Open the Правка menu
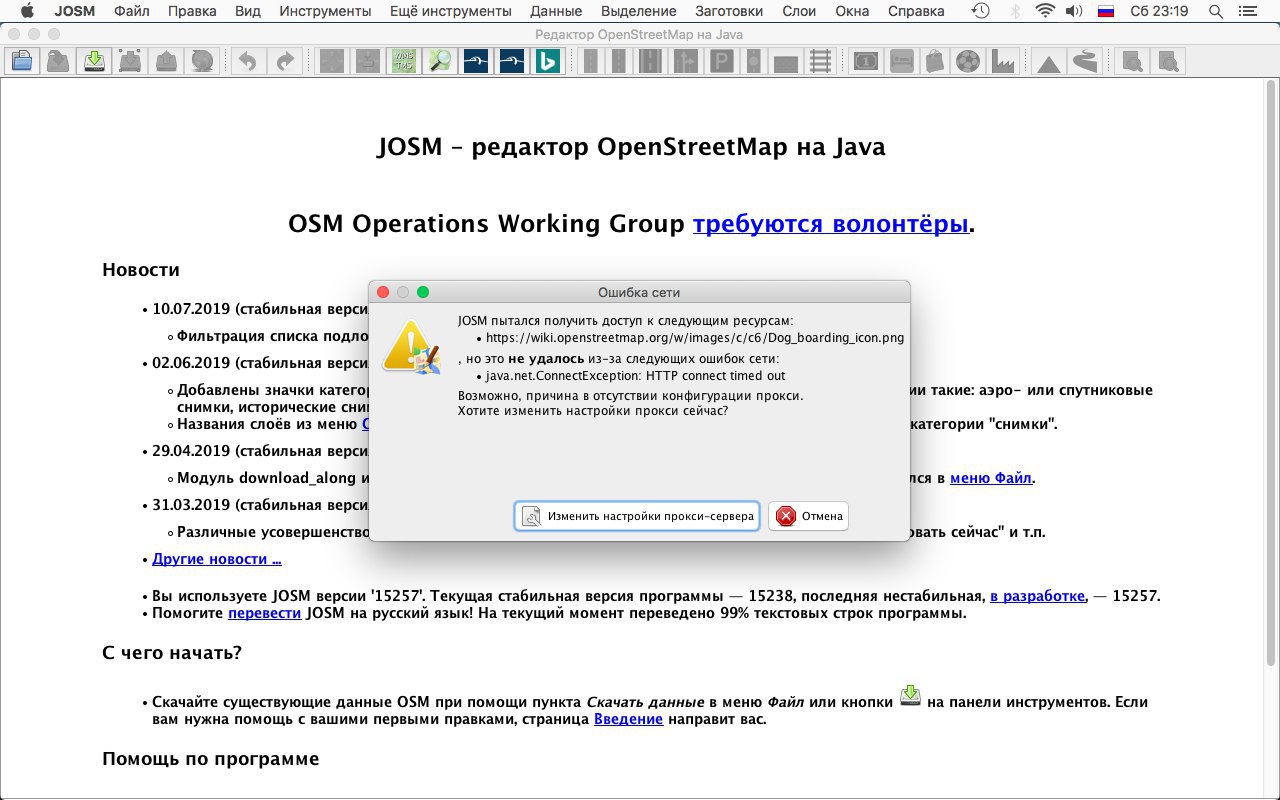This screenshot has height=800, width=1280. tap(192, 11)
